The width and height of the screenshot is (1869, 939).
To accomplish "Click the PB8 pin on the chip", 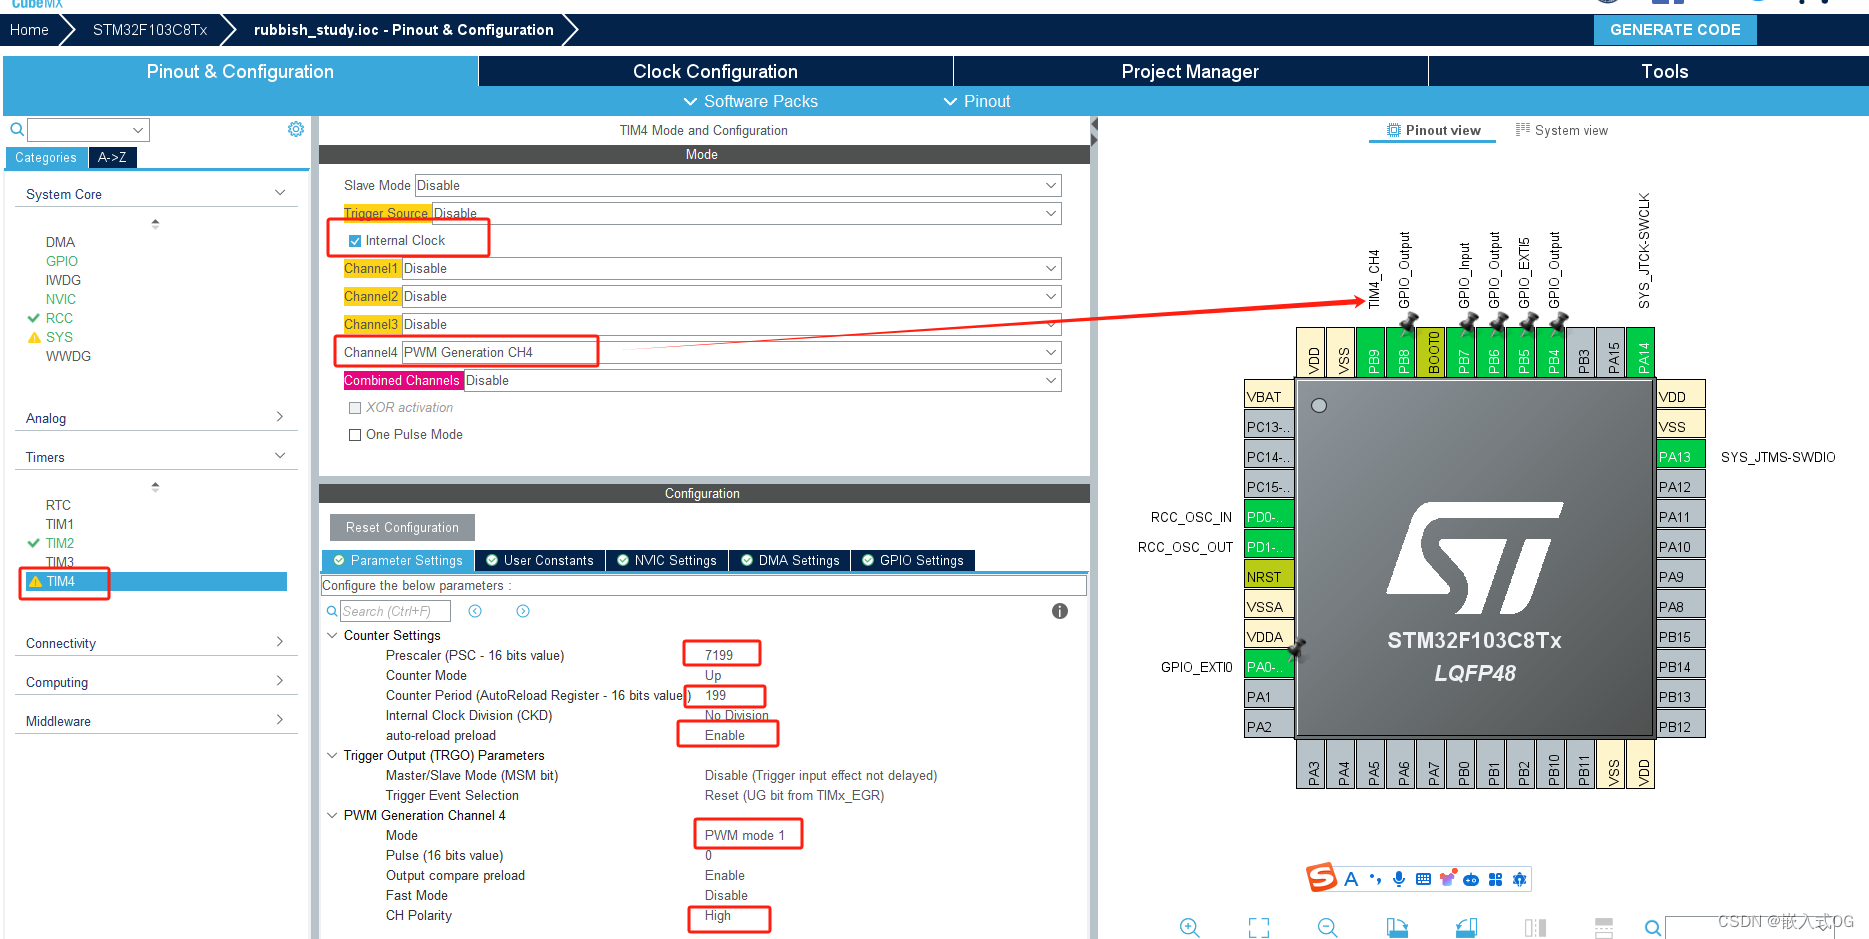I will coord(1403,352).
